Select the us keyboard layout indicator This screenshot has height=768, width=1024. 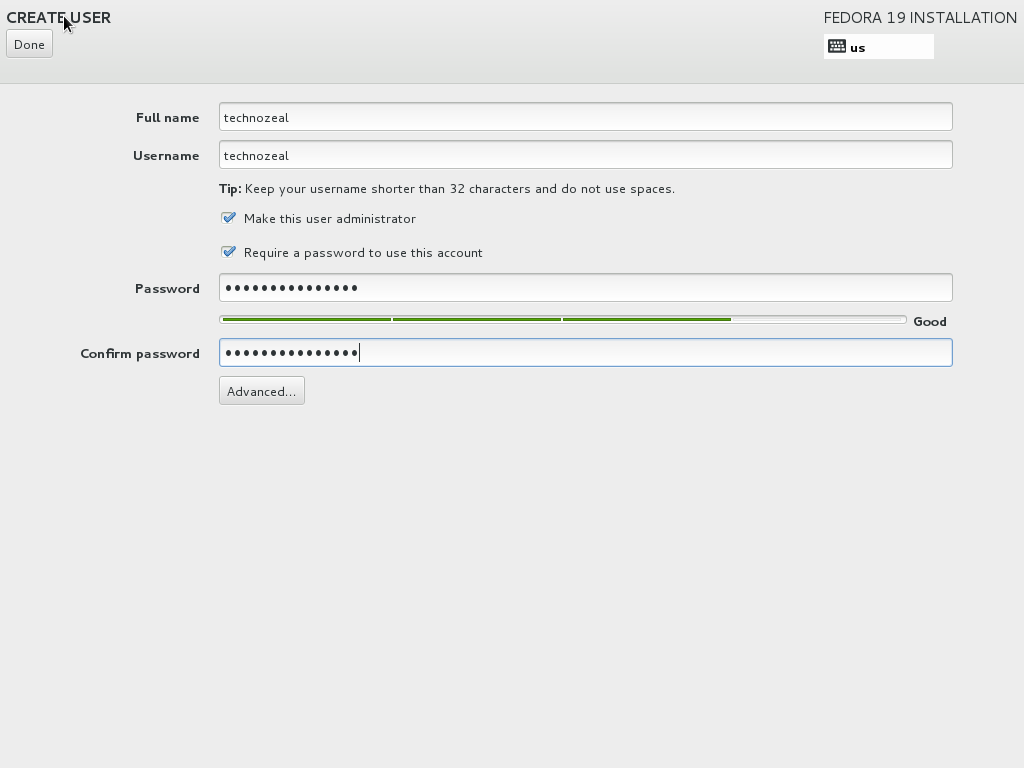tap(857, 46)
